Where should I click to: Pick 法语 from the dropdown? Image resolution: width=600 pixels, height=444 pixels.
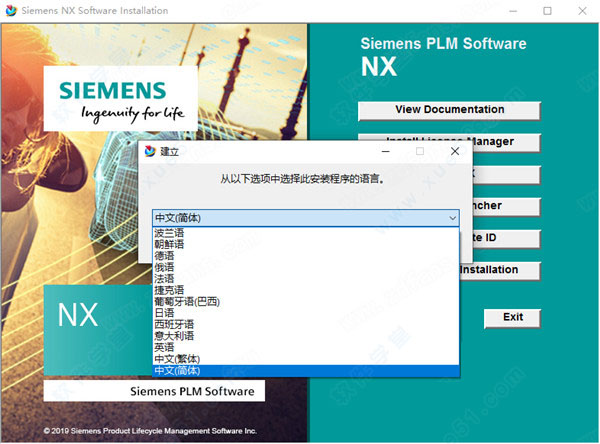coord(165,278)
